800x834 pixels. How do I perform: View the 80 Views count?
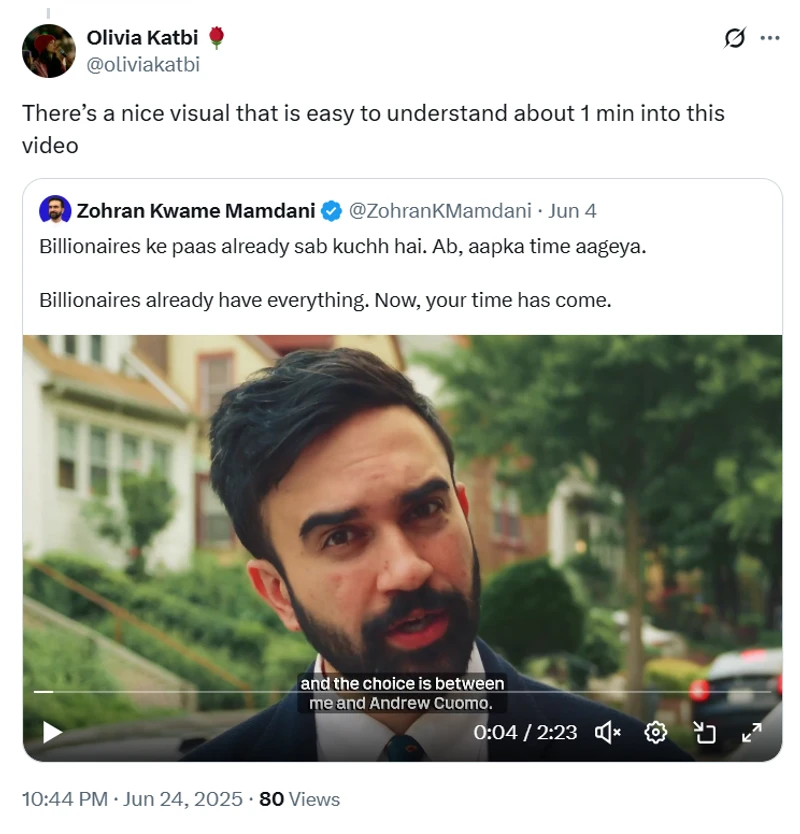click(x=300, y=799)
